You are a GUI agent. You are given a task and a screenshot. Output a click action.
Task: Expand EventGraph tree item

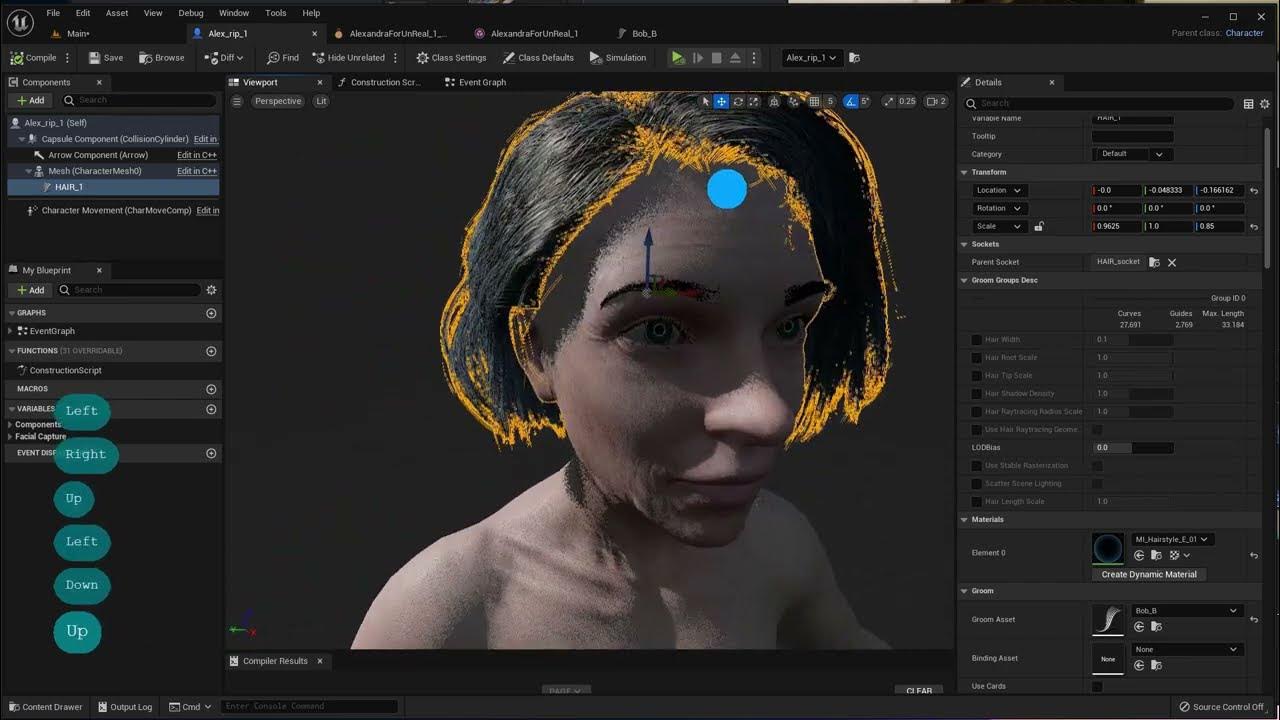tap(11, 331)
